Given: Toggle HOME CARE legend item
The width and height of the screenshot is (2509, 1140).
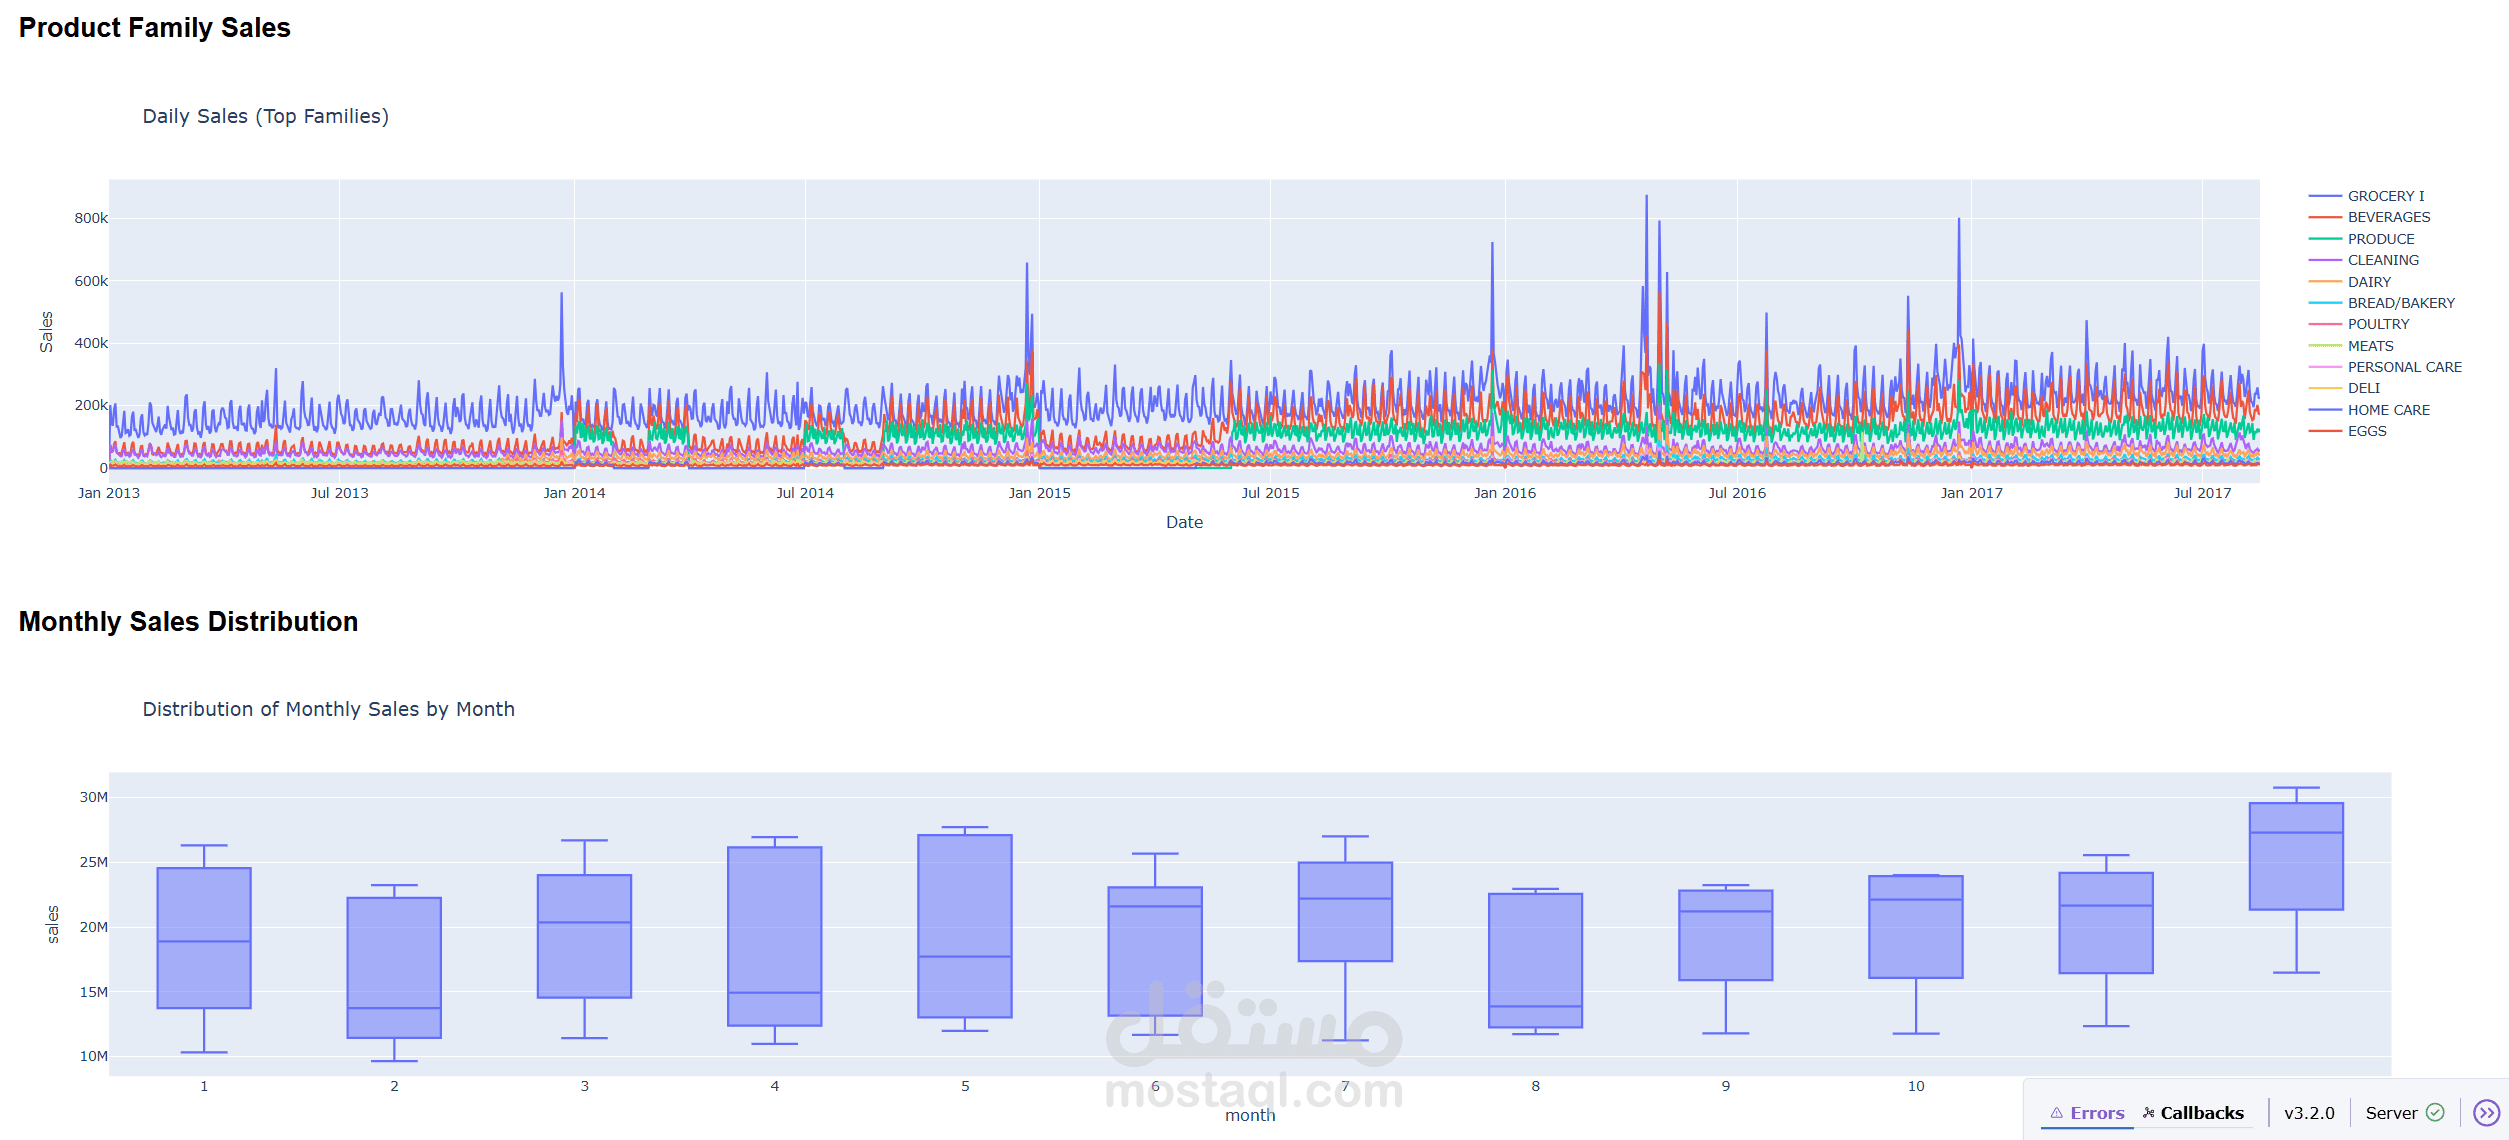Looking at the screenshot, I should [x=2388, y=410].
